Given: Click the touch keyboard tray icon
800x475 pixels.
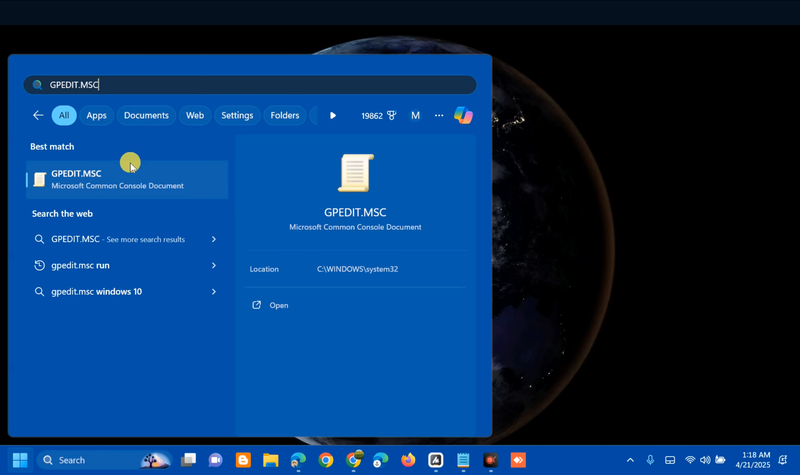Looking at the screenshot, I should click(x=670, y=460).
